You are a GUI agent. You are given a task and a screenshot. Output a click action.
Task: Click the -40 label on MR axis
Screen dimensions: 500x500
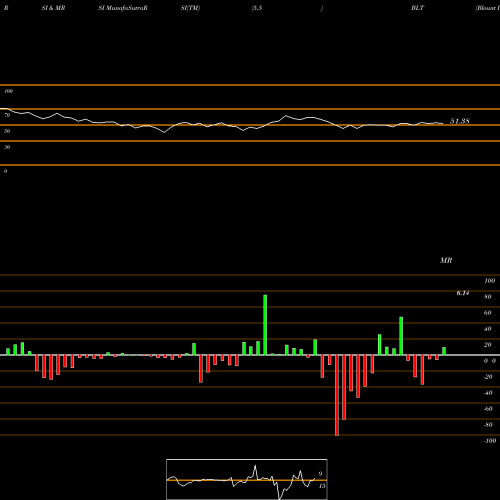click(488, 393)
